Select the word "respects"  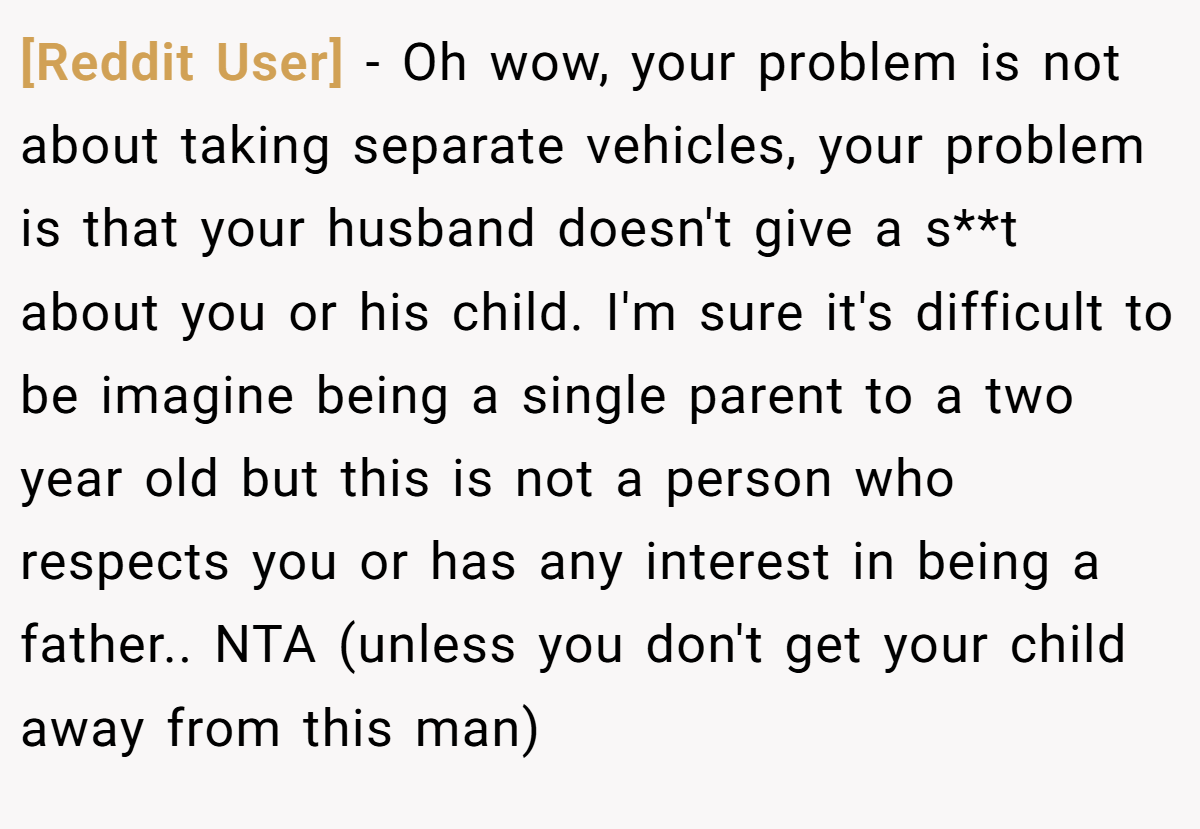click(x=126, y=563)
